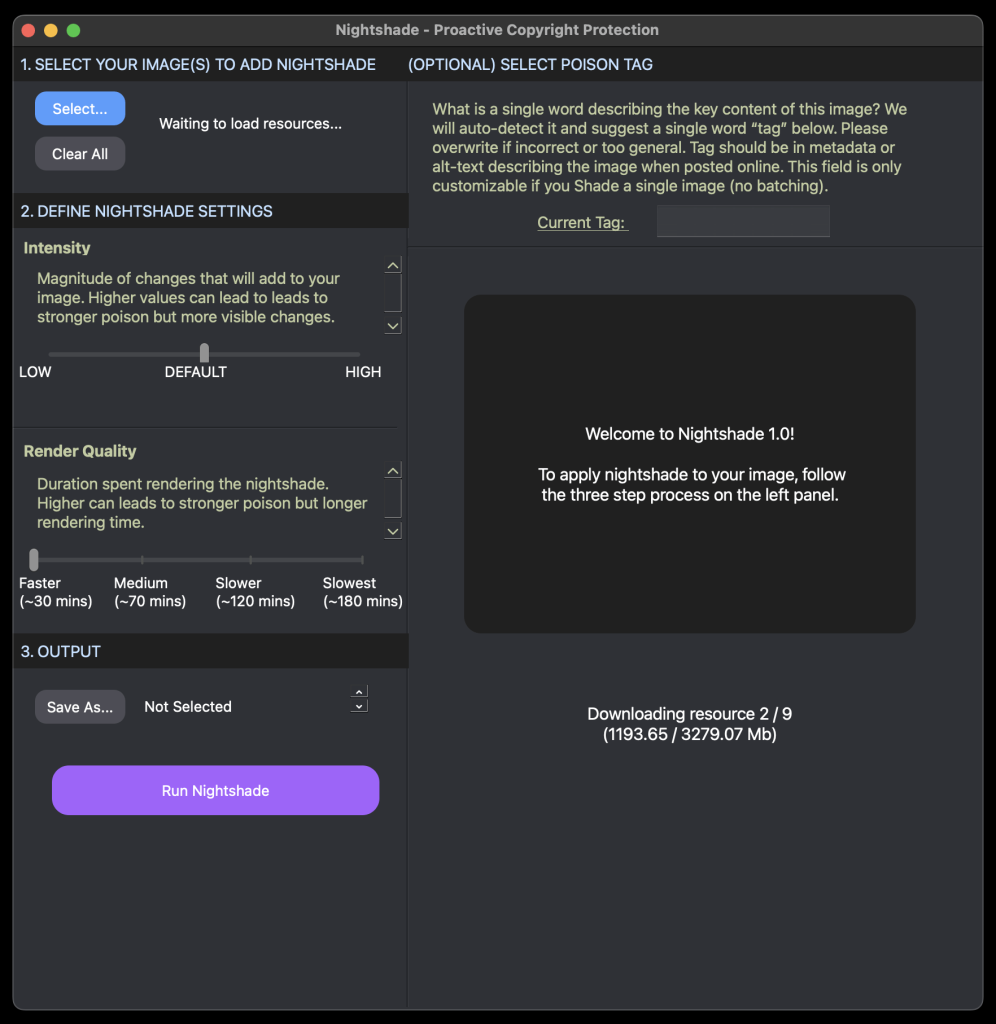The width and height of the screenshot is (996, 1024).
Task: Click the output path down stepper arrow
Action: pos(360,706)
